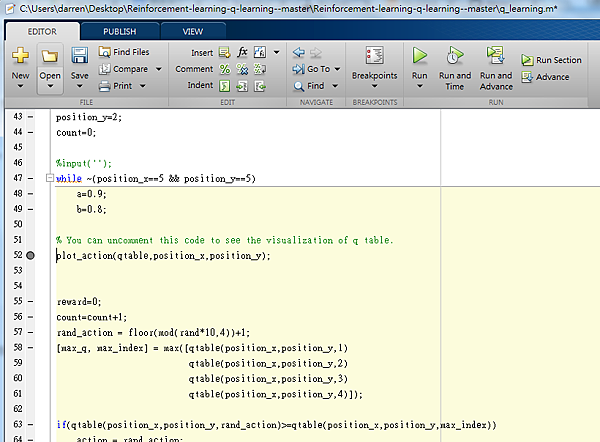
Task: Click the Insert function fx icon
Action: (242, 51)
